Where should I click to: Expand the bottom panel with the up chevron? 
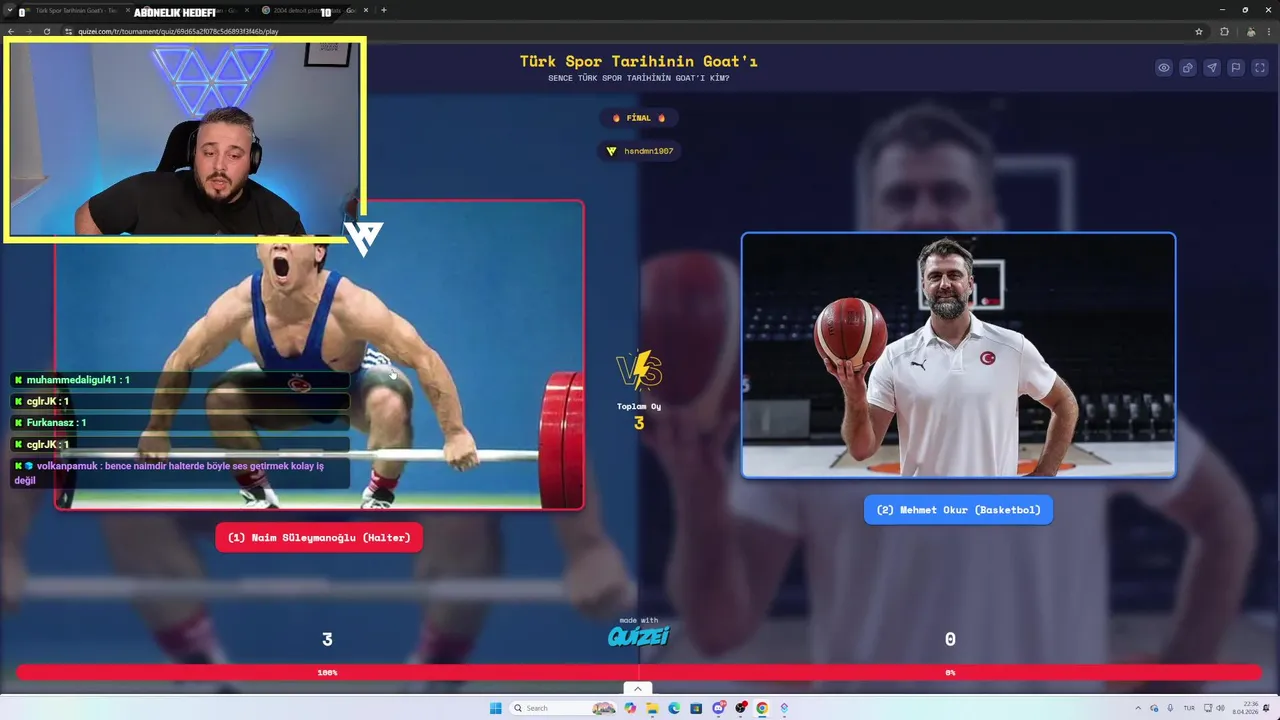(637, 688)
